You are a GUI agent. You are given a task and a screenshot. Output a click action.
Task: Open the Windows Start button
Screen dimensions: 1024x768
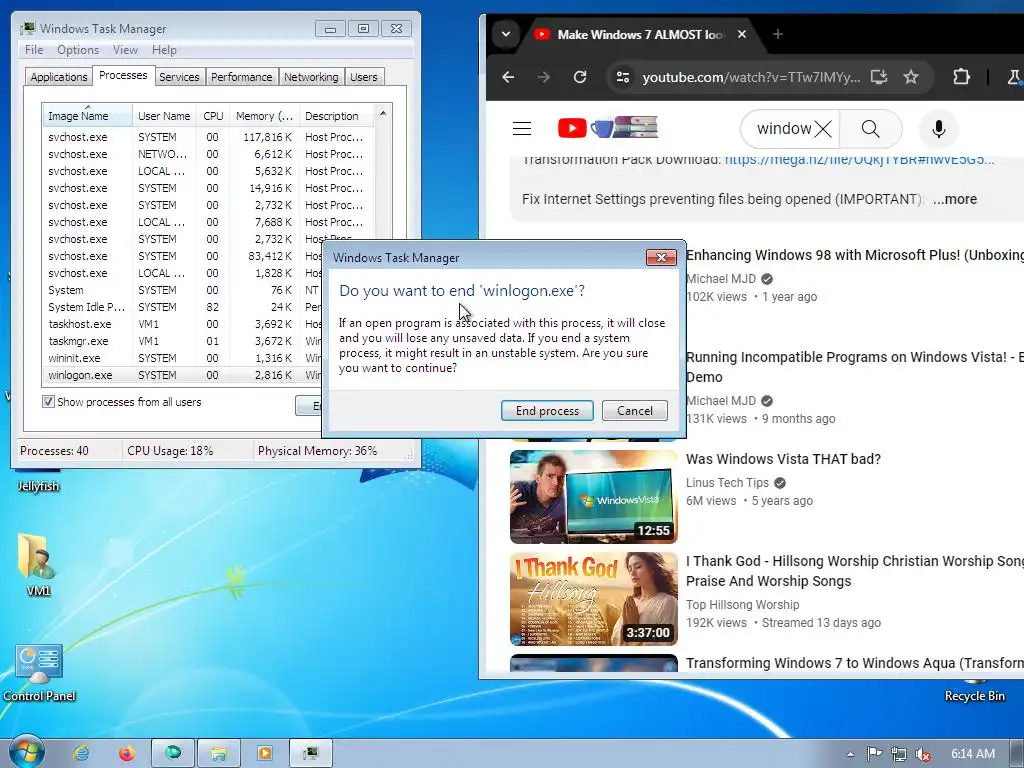click(x=26, y=754)
